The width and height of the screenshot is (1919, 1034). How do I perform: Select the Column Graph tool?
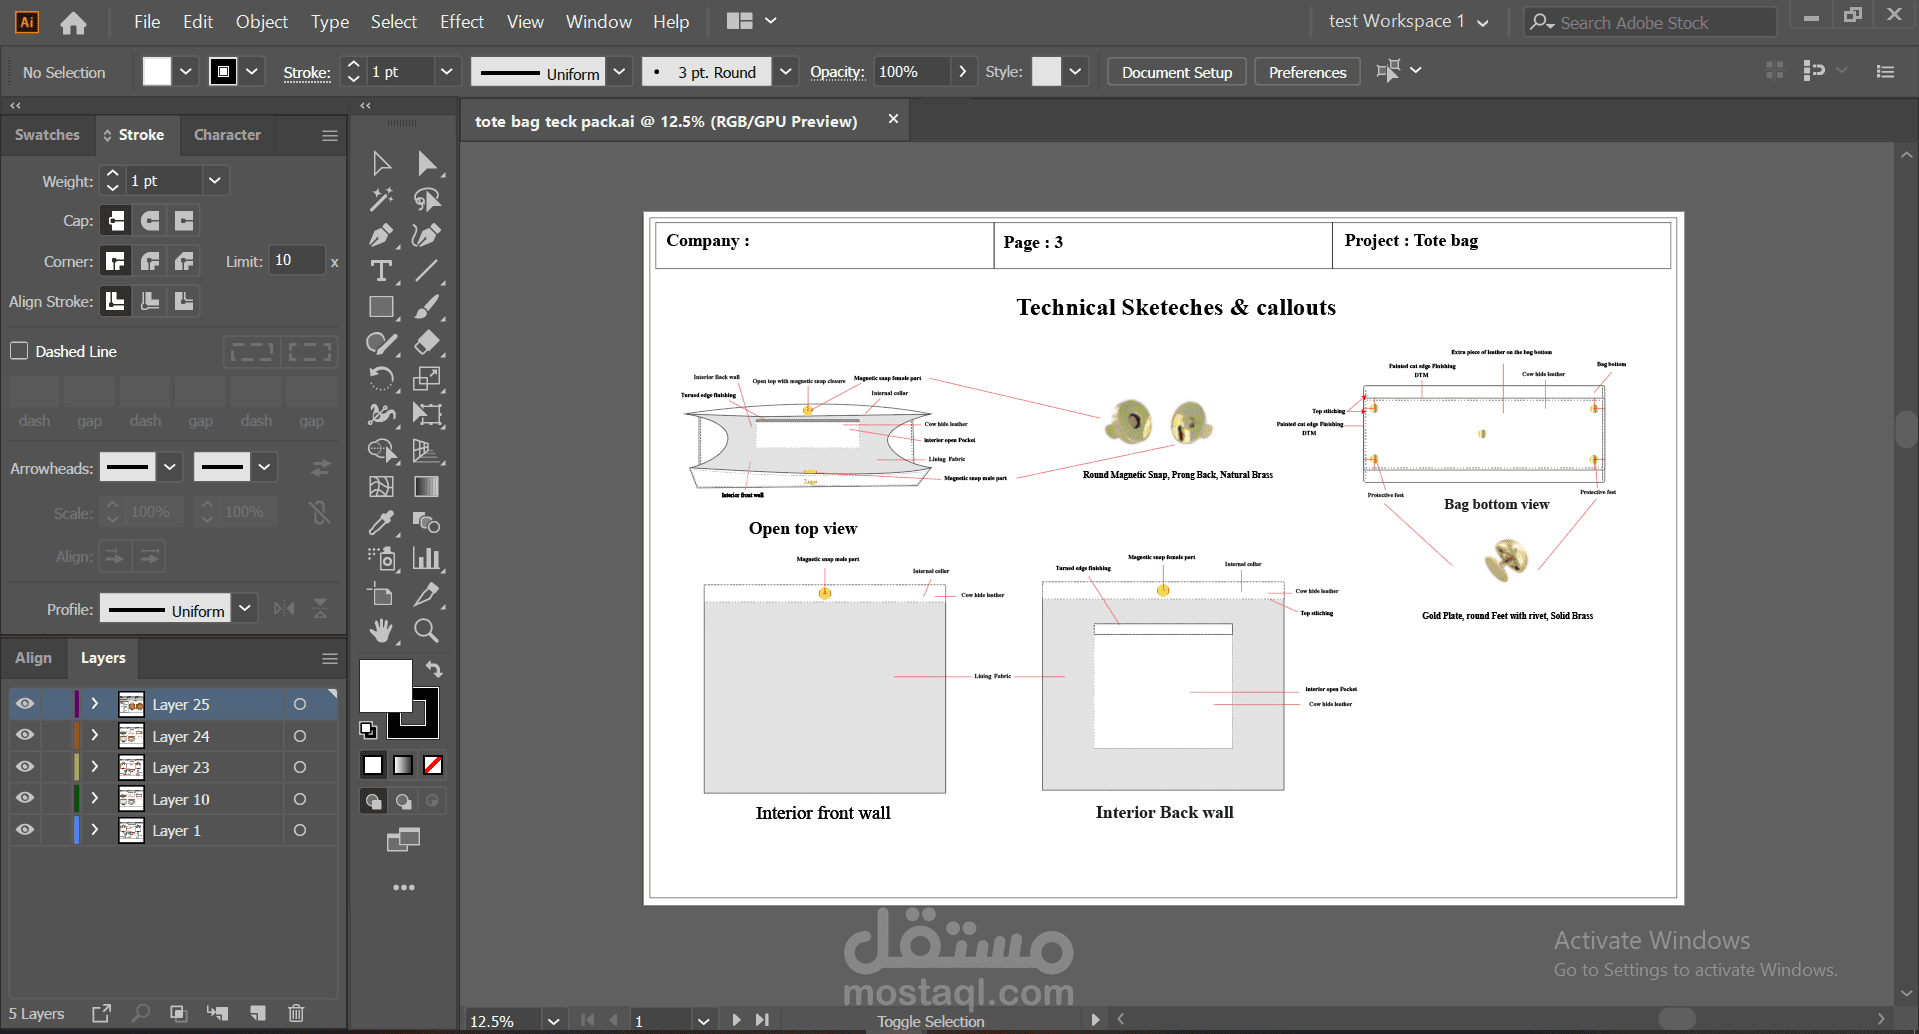427,559
